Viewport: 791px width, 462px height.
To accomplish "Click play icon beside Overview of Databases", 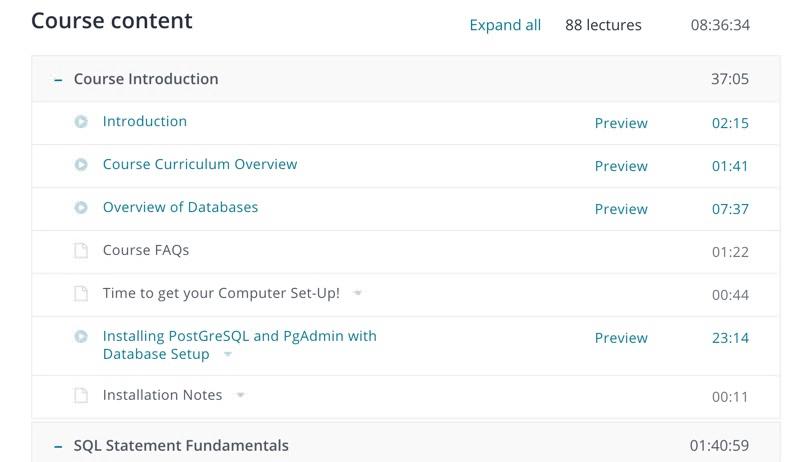I will [81, 207].
